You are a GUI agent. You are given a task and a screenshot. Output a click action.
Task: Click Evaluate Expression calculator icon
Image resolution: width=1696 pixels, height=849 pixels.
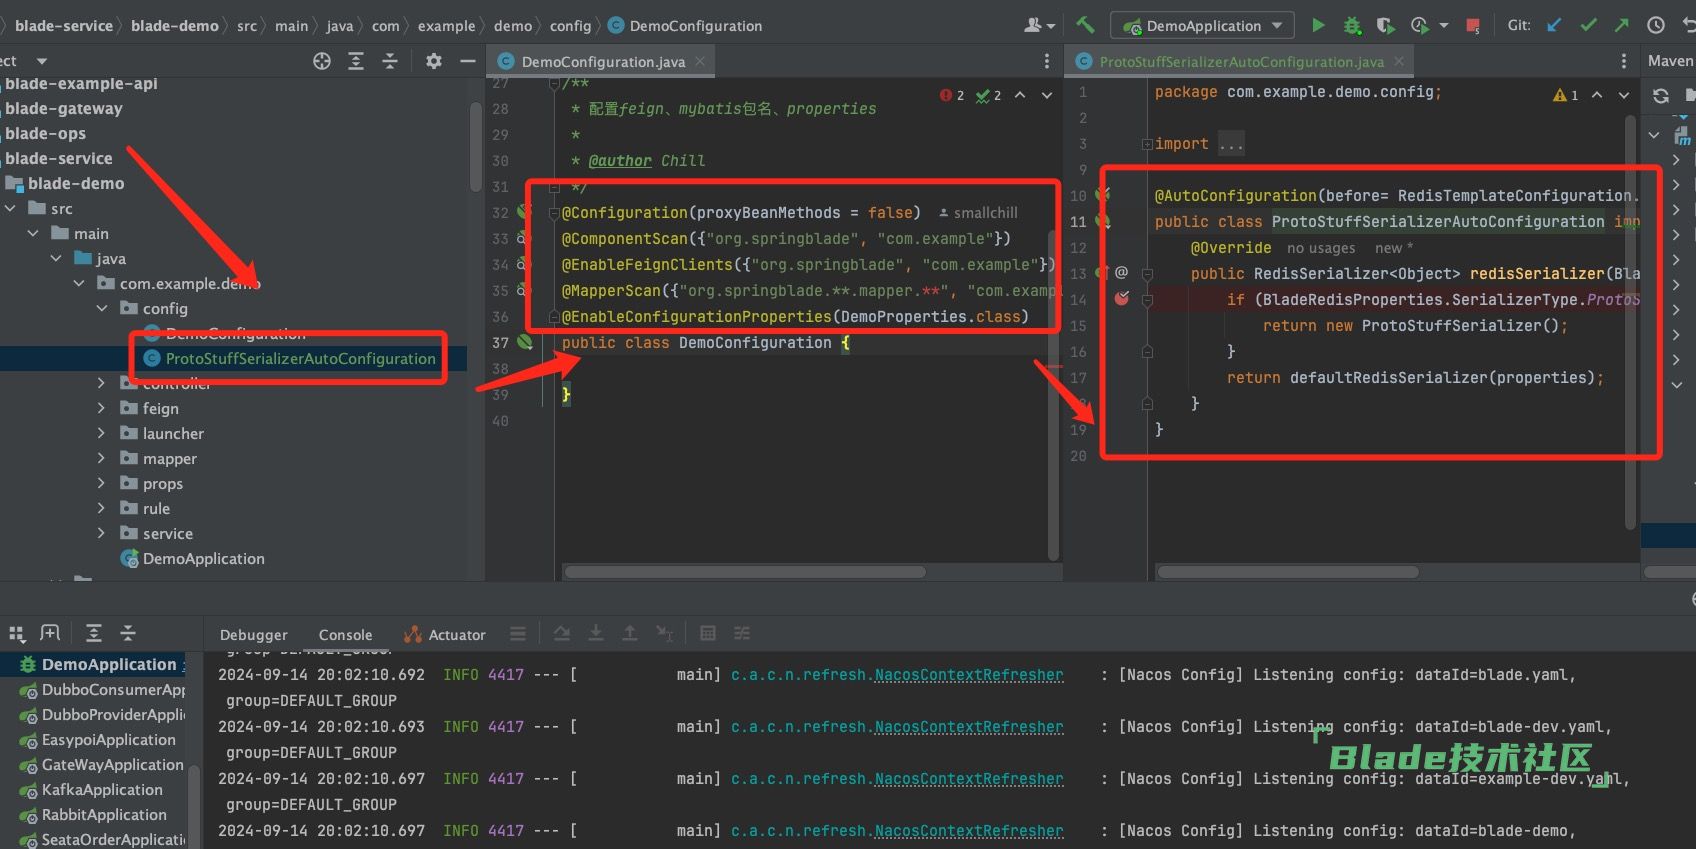pyautogui.click(x=708, y=633)
